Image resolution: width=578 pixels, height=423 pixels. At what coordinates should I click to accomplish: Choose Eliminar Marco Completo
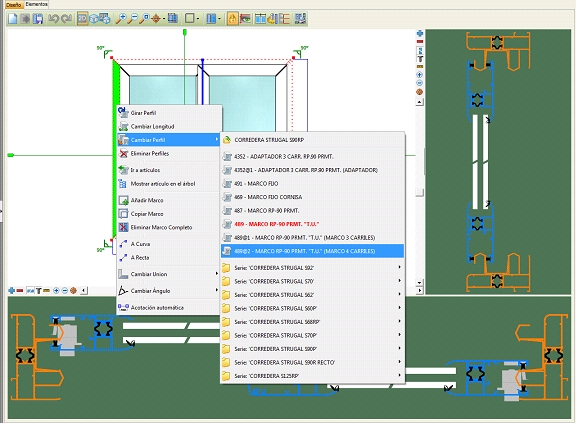coord(170,227)
